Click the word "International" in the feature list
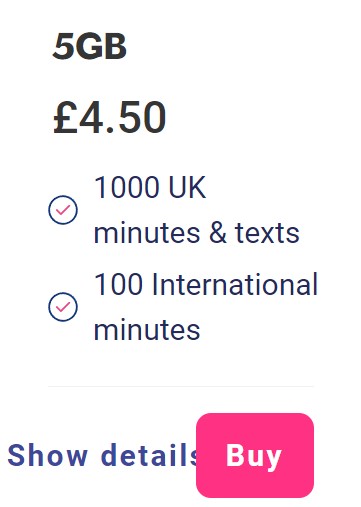This screenshot has width=361, height=507. (x=235, y=284)
